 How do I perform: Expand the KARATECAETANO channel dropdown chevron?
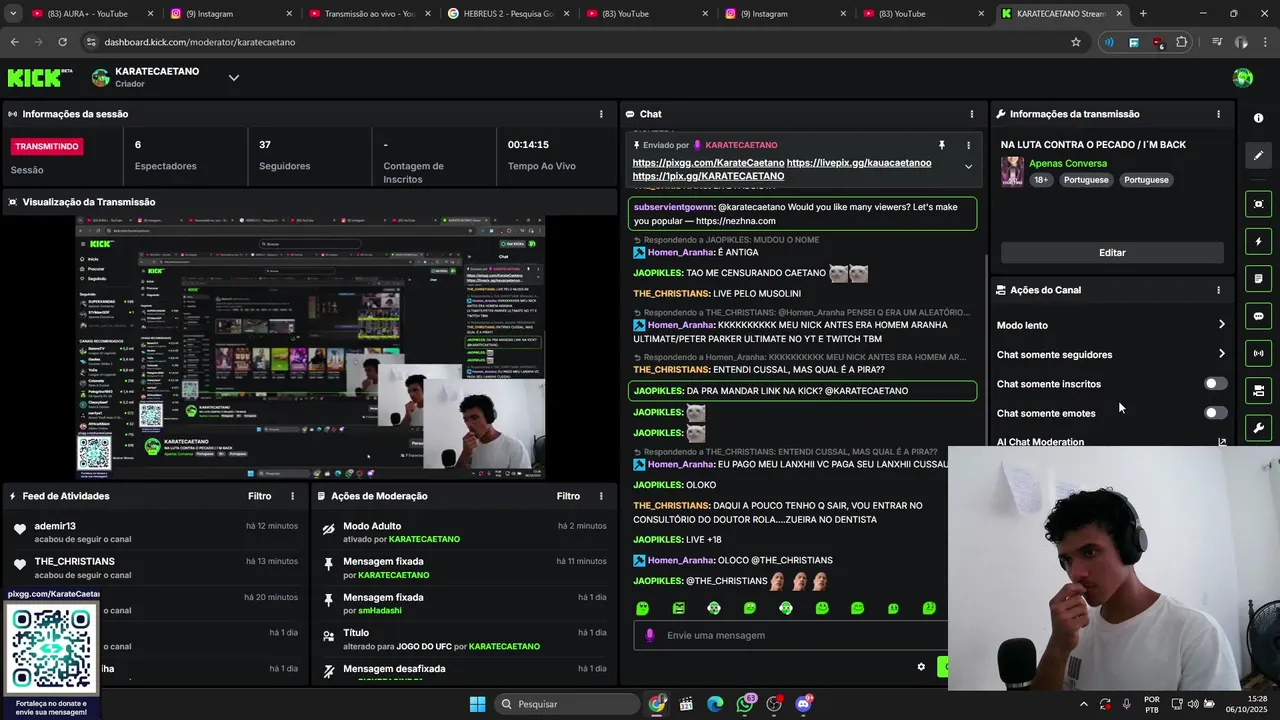pos(233,77)
